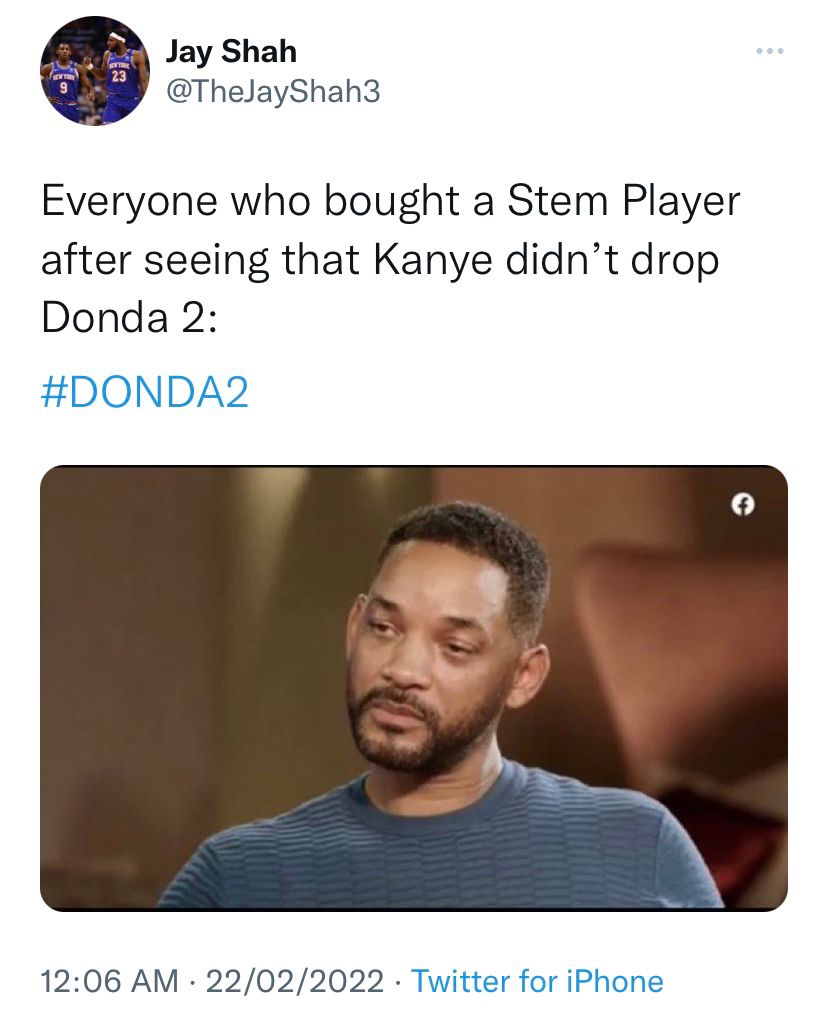Click the 22/02/2022 date
The height and width of the screenshot is (1015, 828).
[295, 981]
